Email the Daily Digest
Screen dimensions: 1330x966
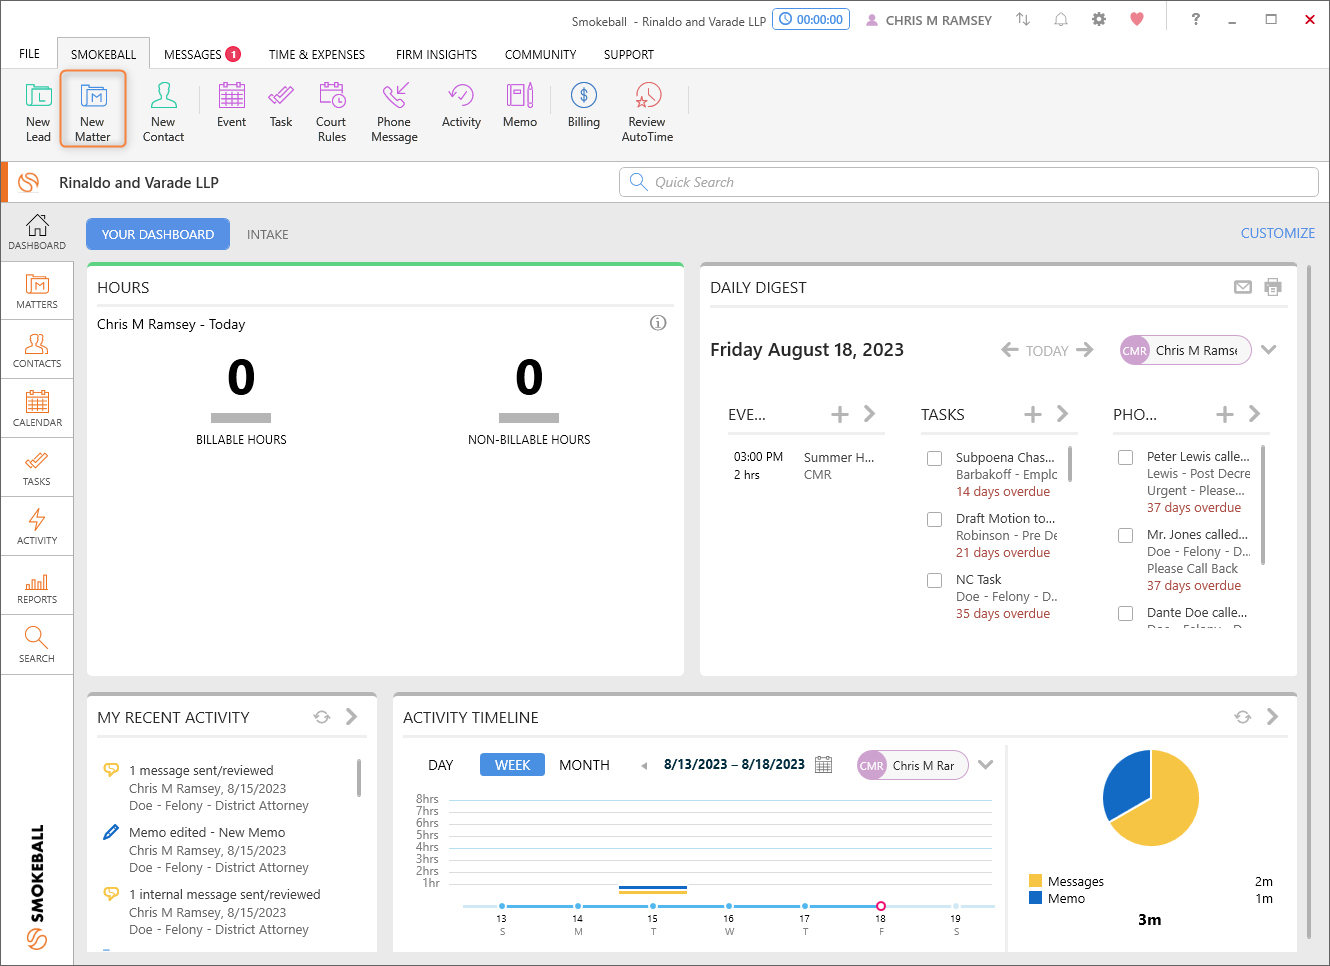click(x=1243, y=287)
